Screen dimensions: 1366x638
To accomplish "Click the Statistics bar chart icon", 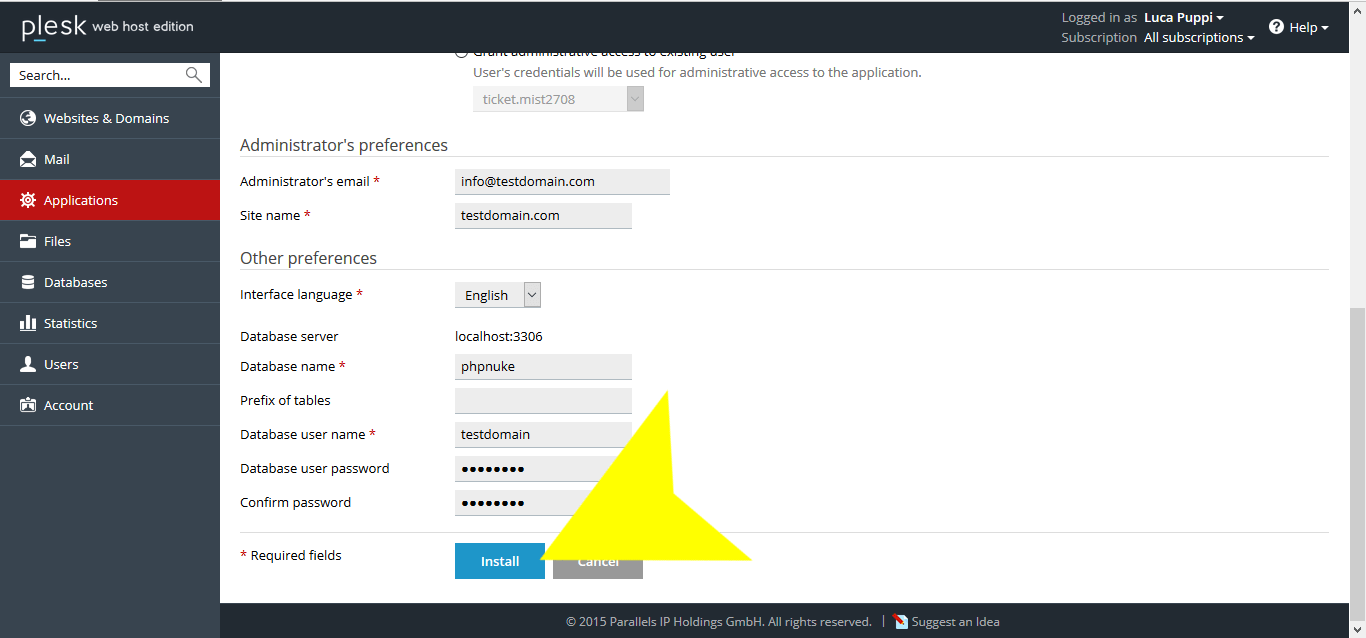I will coord(28,323).
